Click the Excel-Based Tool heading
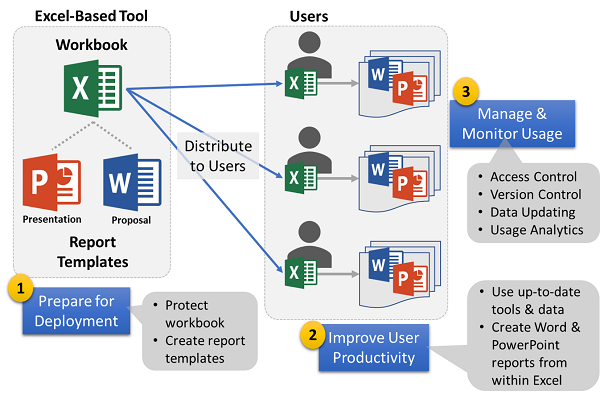The image size is (600, 398). 91,16
